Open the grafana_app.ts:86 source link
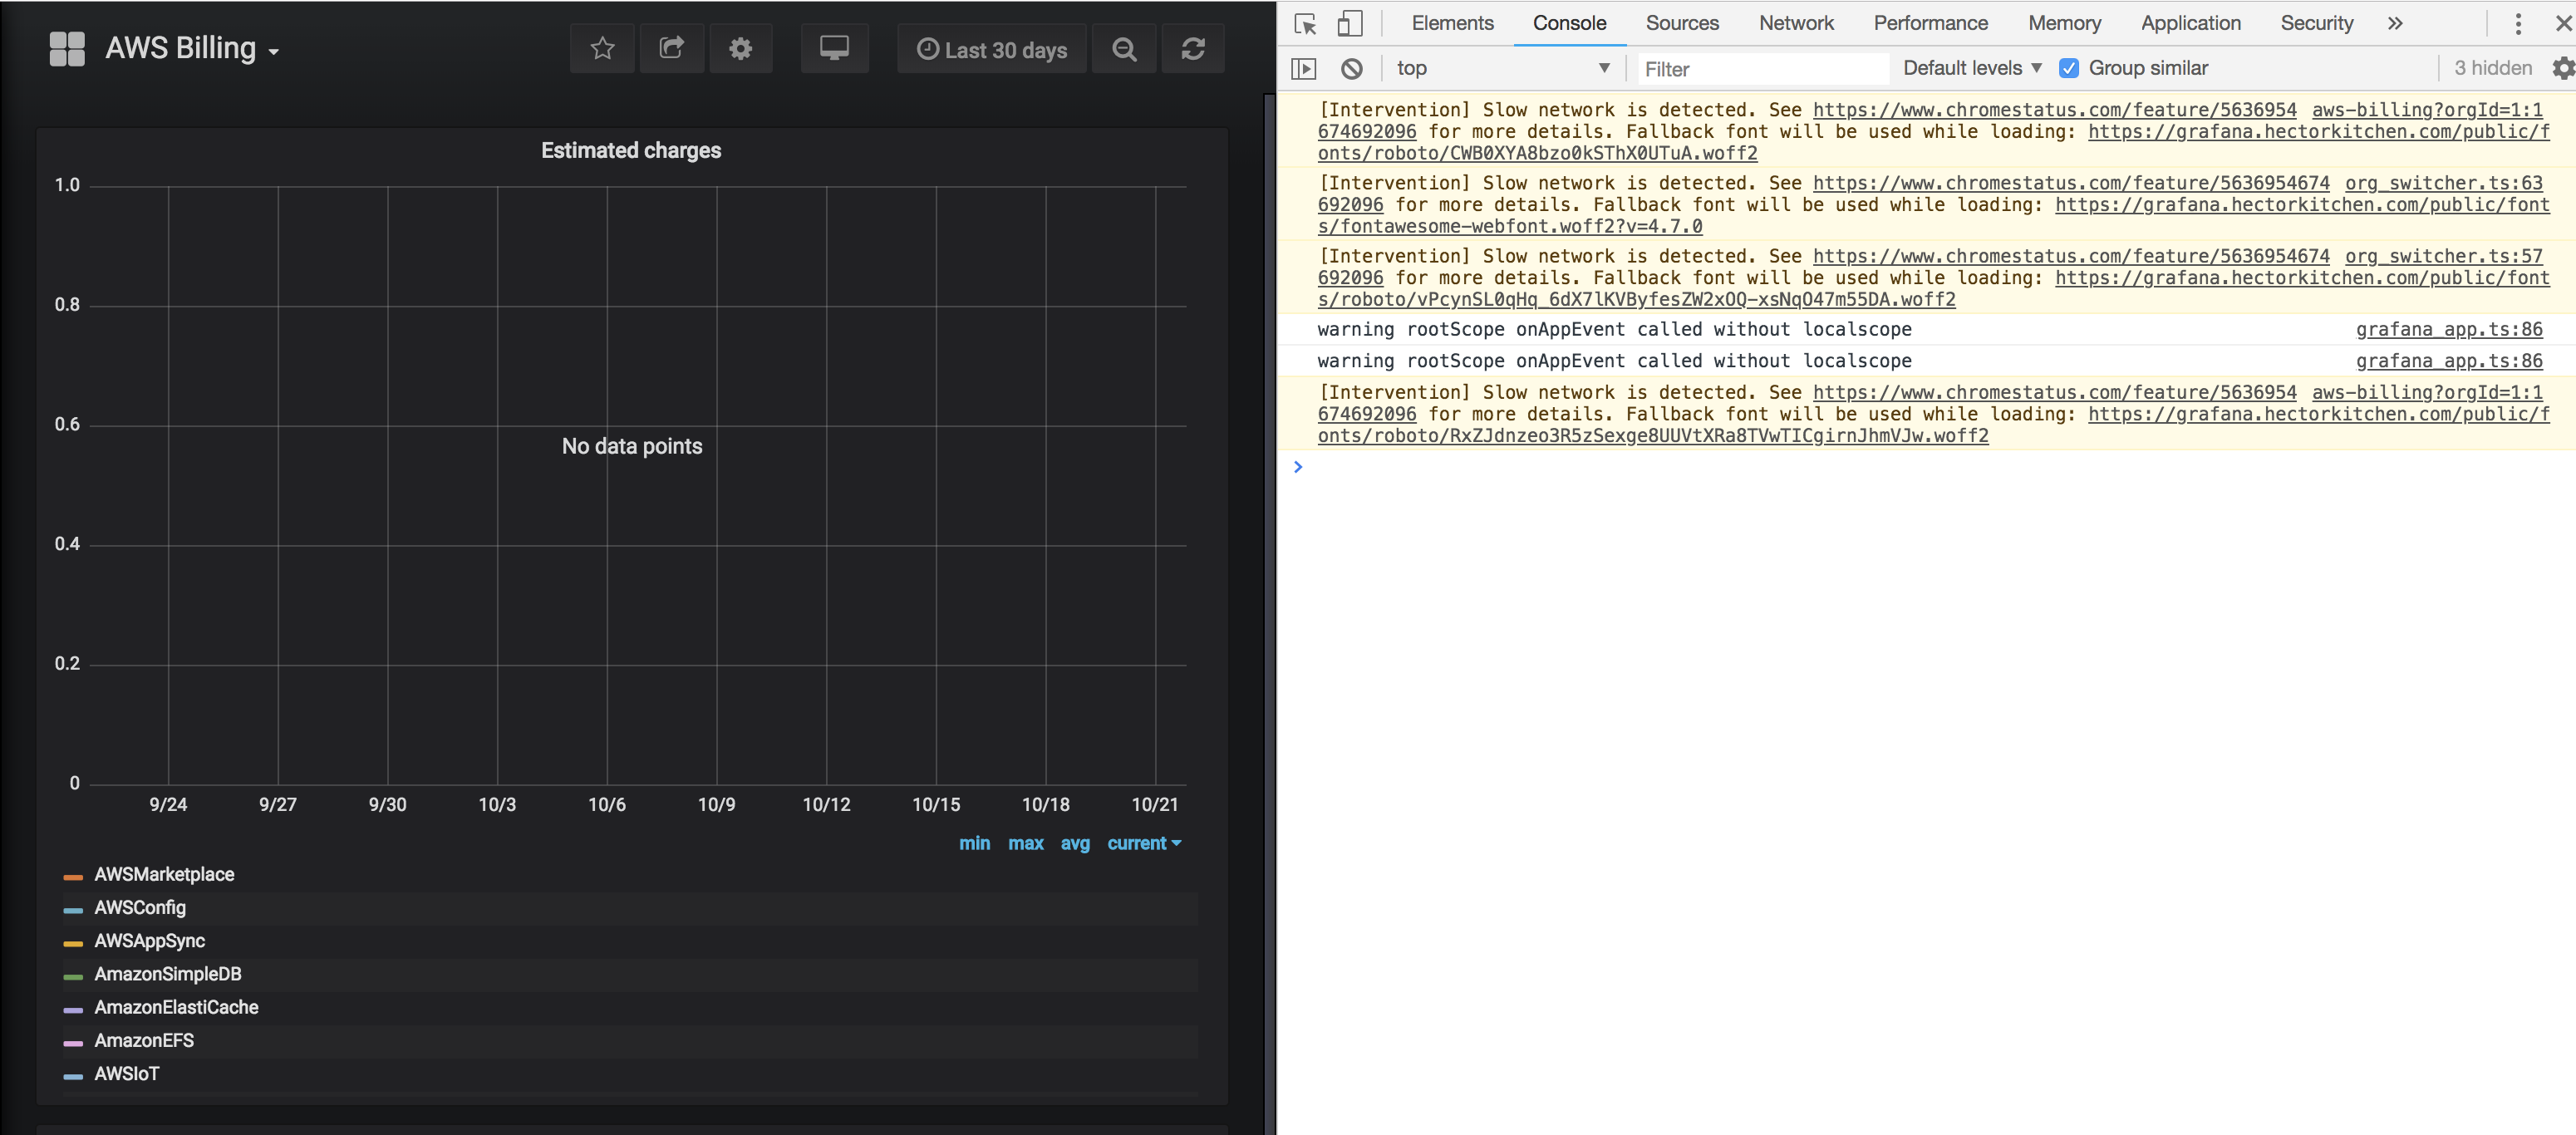The image size is (2576, 1135). (2449, 329)
